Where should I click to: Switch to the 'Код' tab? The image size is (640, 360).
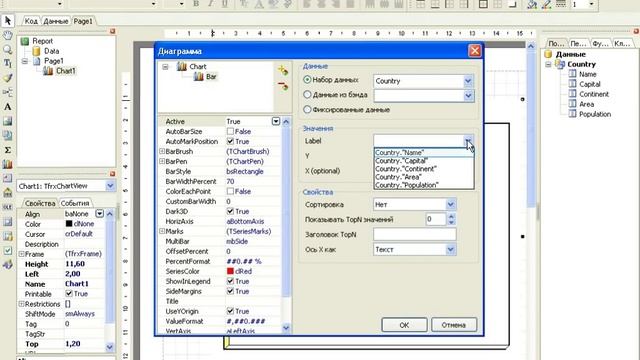coord(31,21)
